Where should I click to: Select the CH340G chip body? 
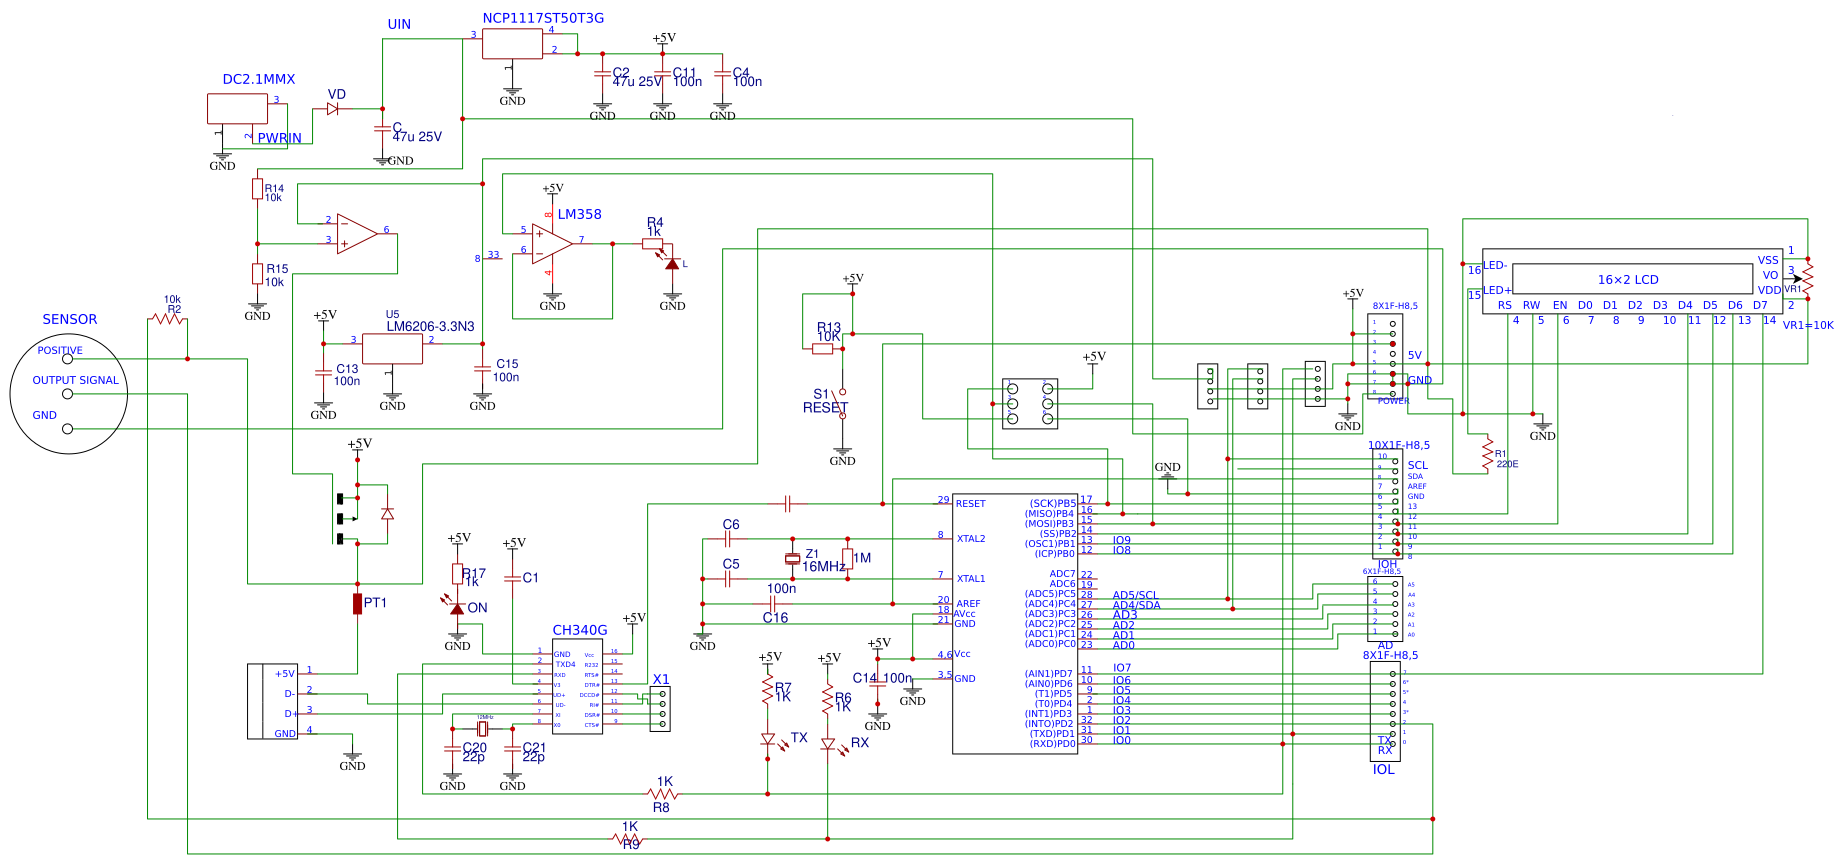coord(577,686)
